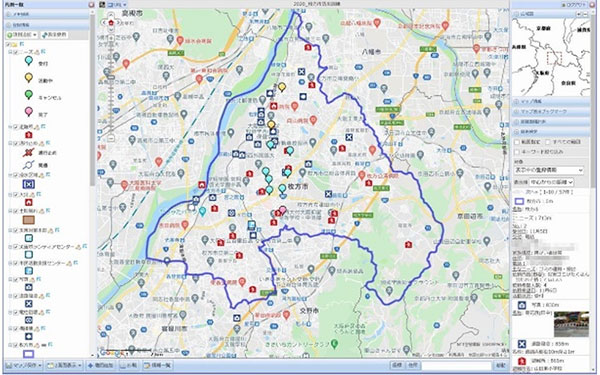
Task: Click the 情報一覧 button in bottom toolbar
Action: click(x=157, y=365)
